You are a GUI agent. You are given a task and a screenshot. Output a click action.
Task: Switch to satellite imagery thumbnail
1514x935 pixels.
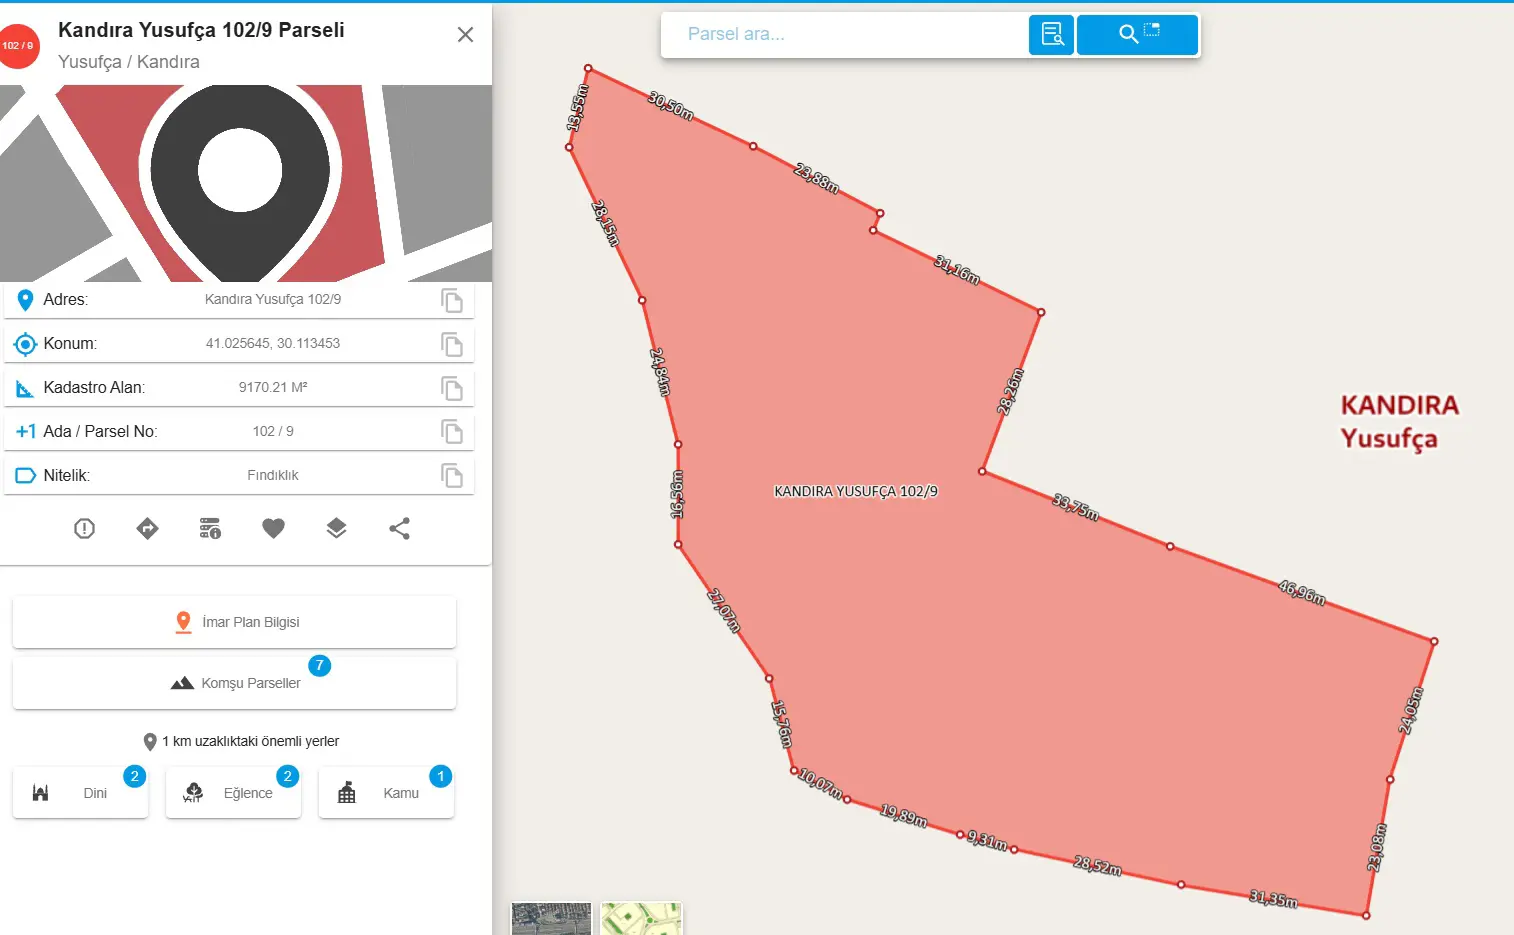551,919
